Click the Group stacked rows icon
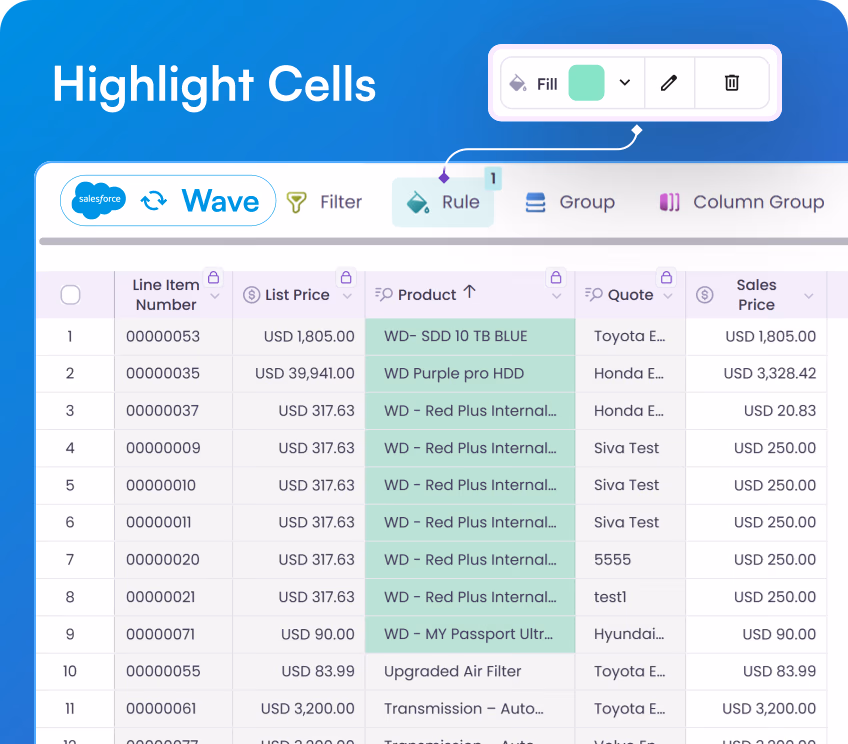The width and height of the screenshot is (848, 744). click(x=535, y=202)
